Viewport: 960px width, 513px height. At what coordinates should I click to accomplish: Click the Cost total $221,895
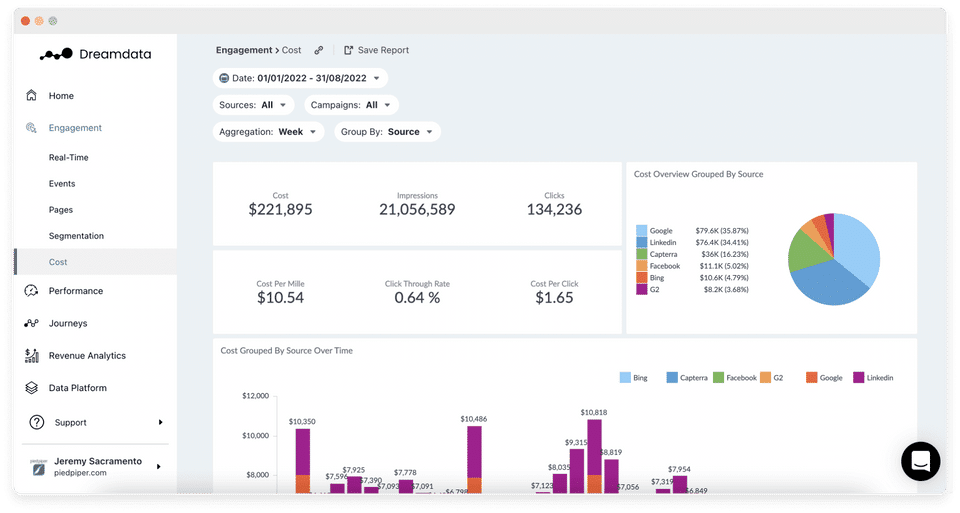pos(280,209)
